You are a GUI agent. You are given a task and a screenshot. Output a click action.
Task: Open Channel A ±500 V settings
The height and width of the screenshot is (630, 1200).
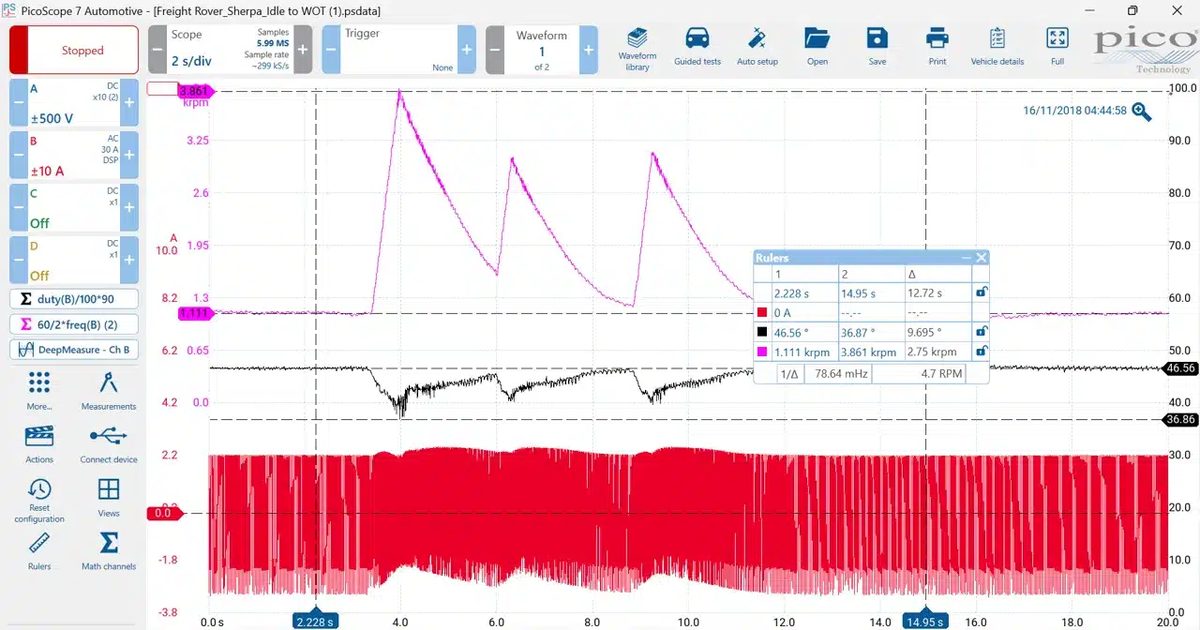[x=74, y=101]
